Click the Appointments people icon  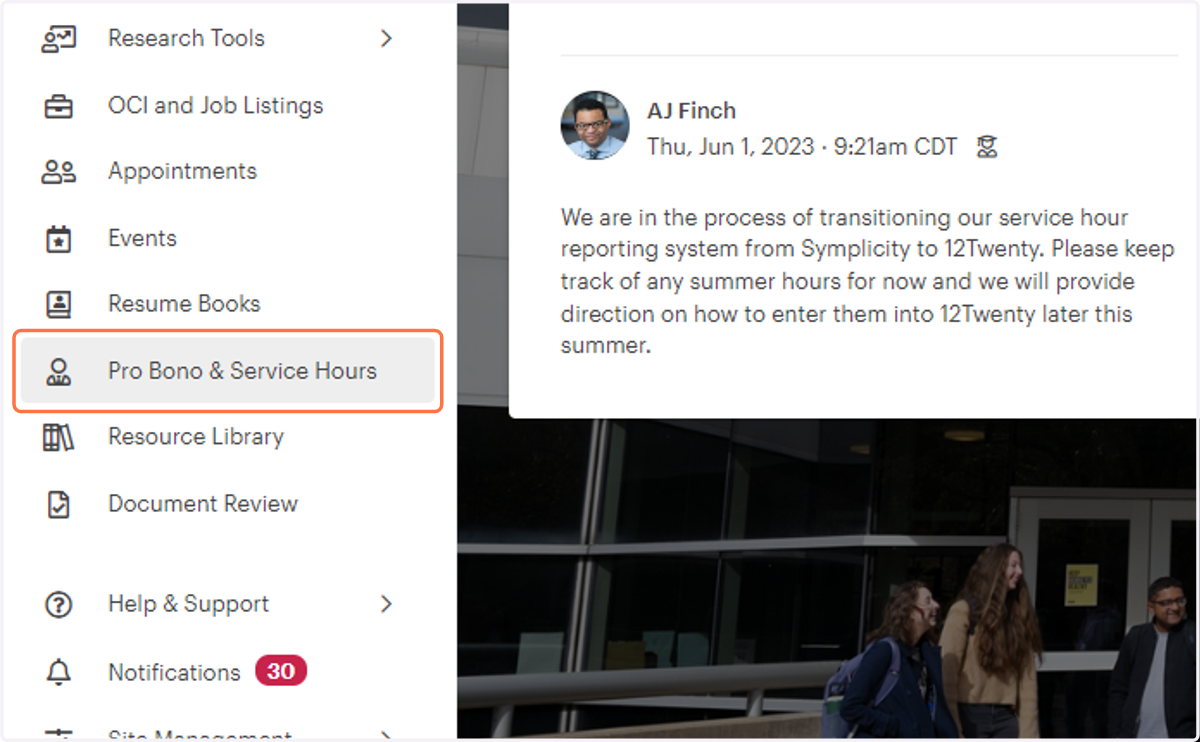[58, 172]
